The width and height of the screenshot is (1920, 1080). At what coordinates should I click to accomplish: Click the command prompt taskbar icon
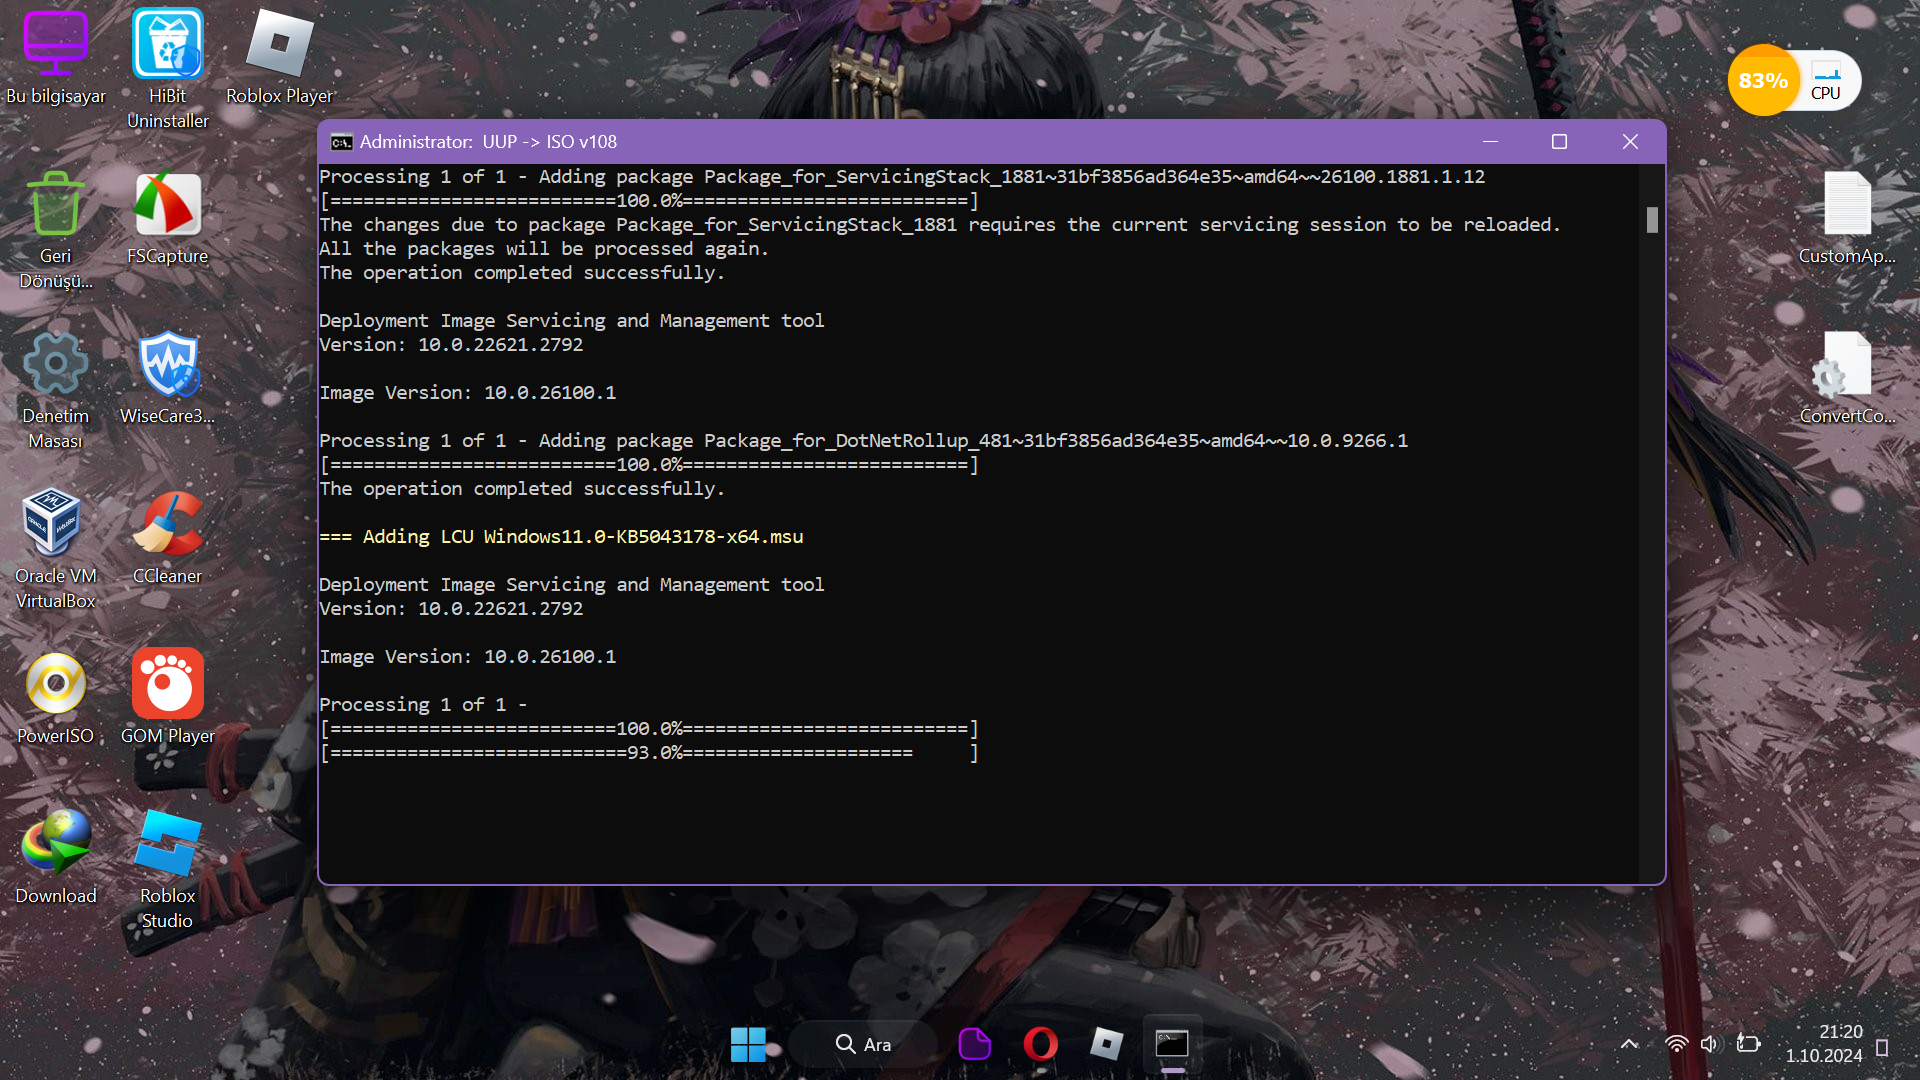tap(1172, 1044)
